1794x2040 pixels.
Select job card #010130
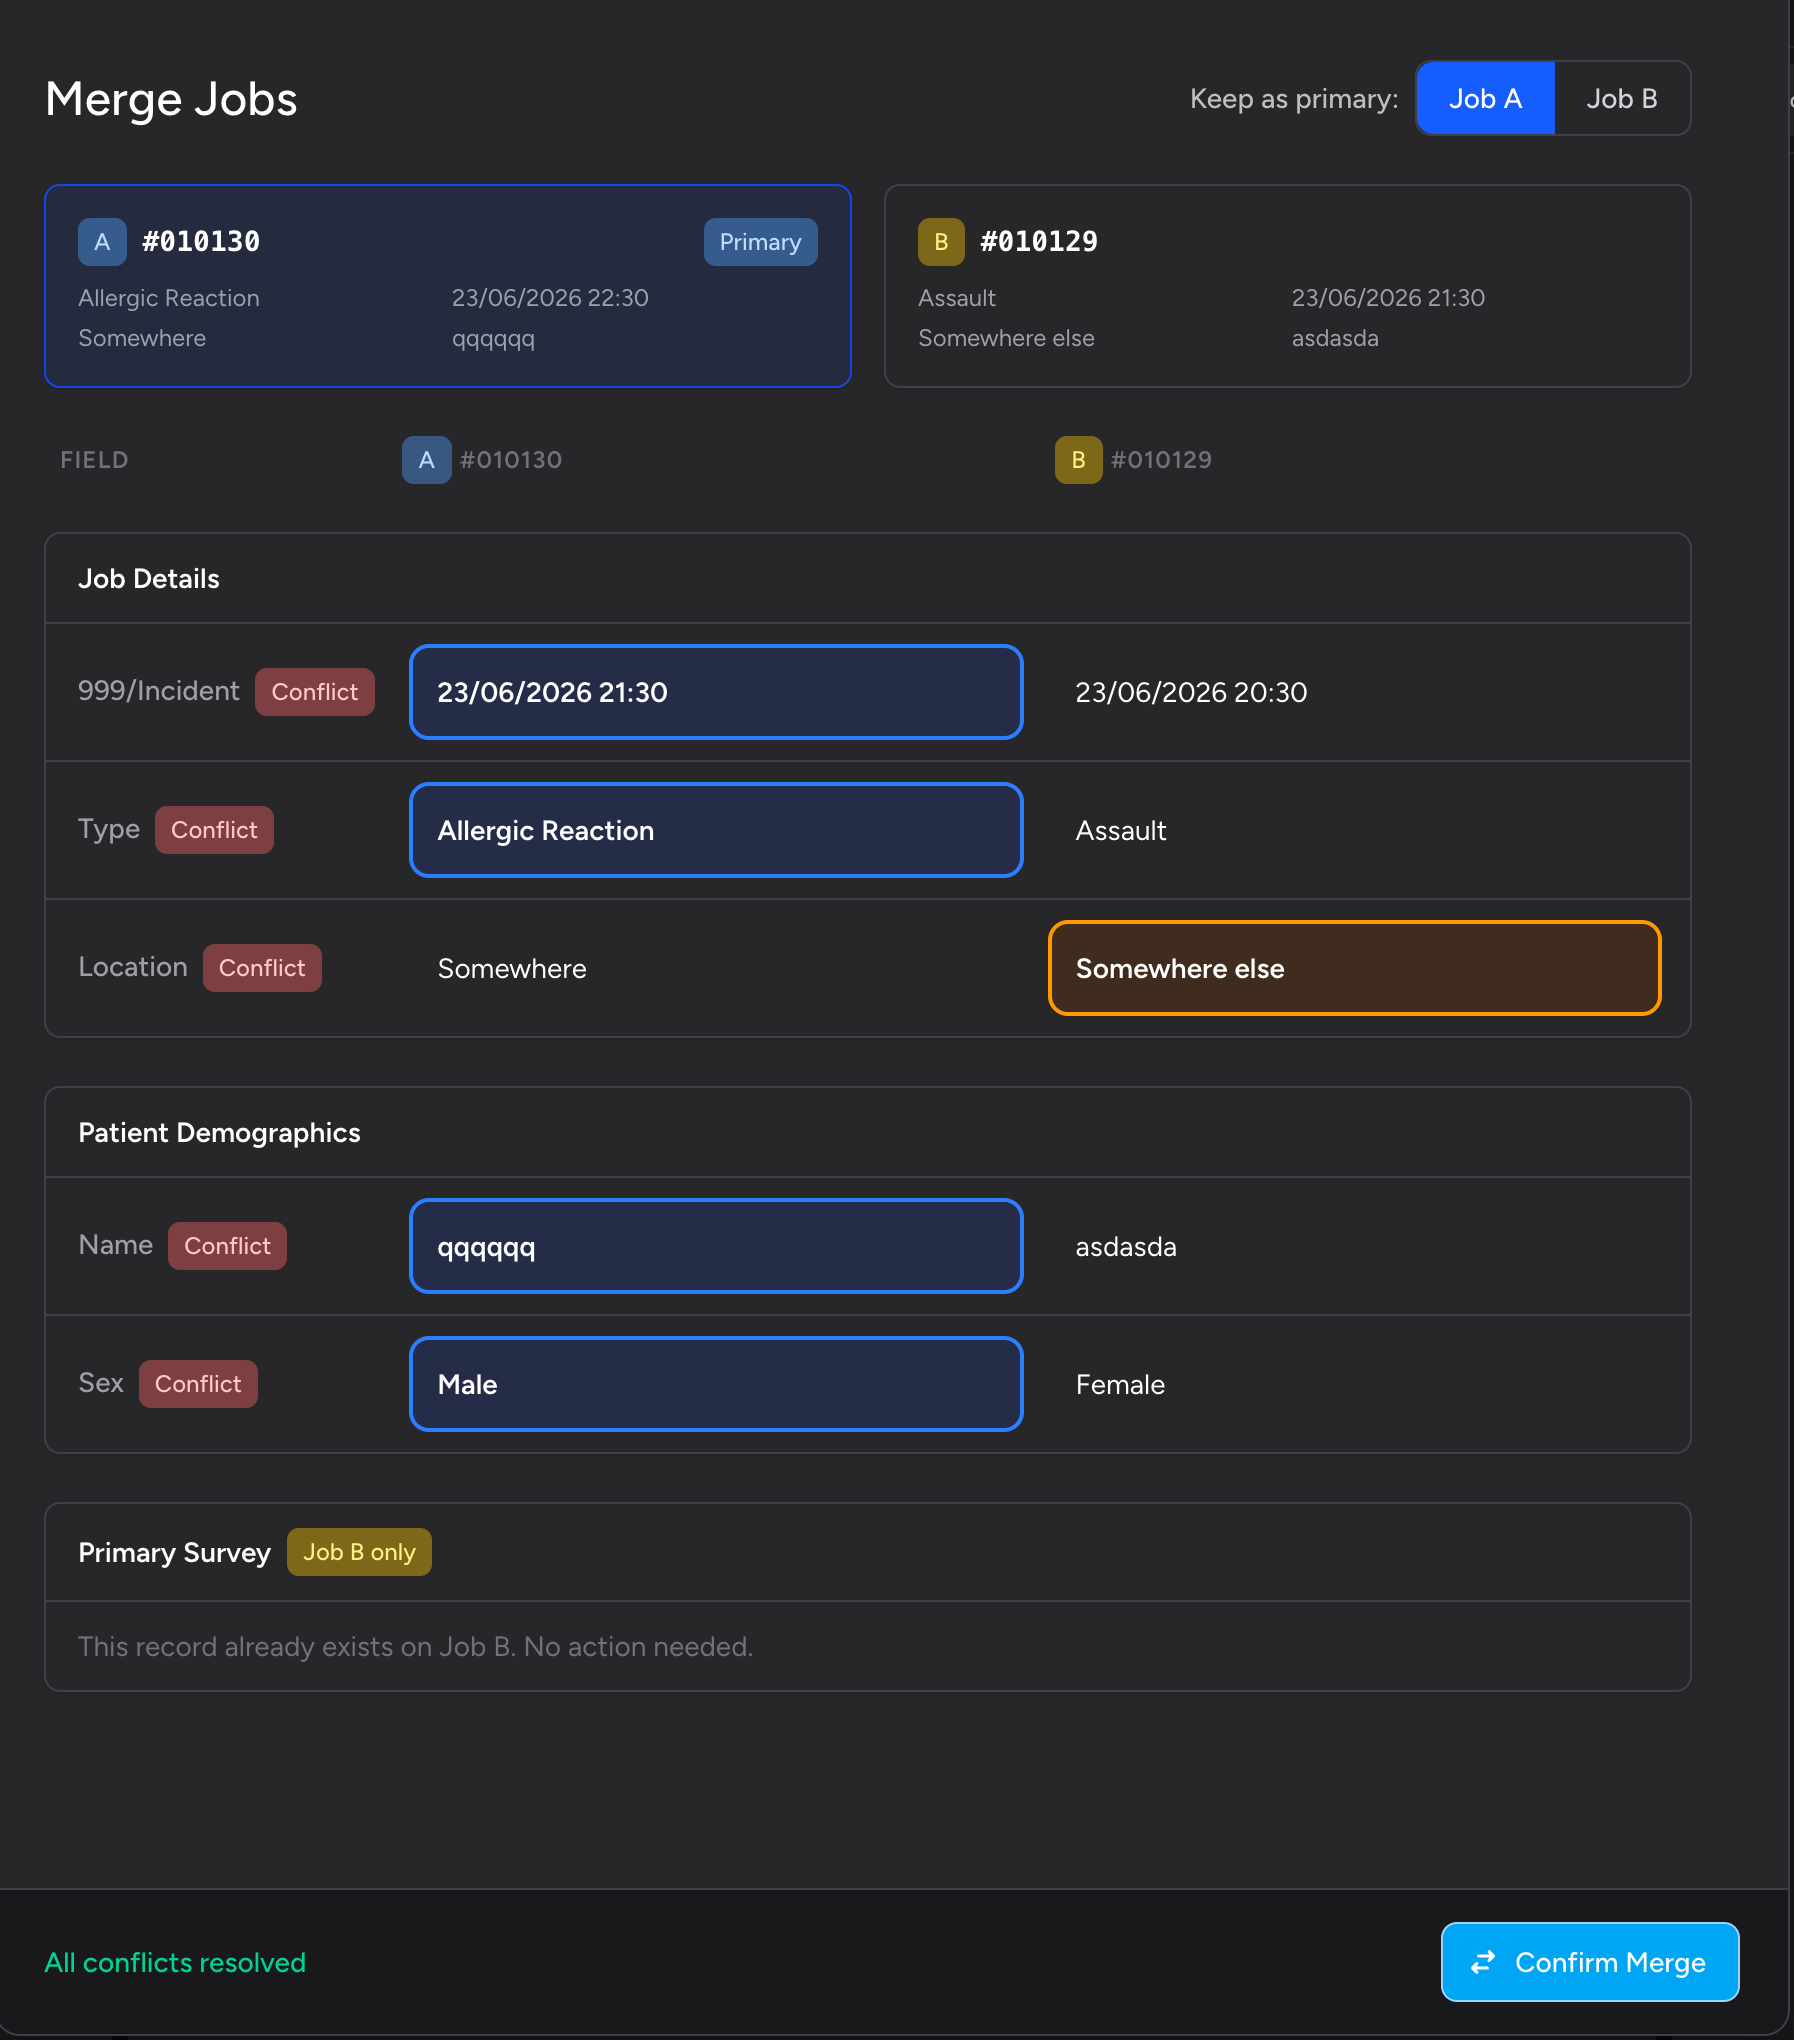[448, 286]
